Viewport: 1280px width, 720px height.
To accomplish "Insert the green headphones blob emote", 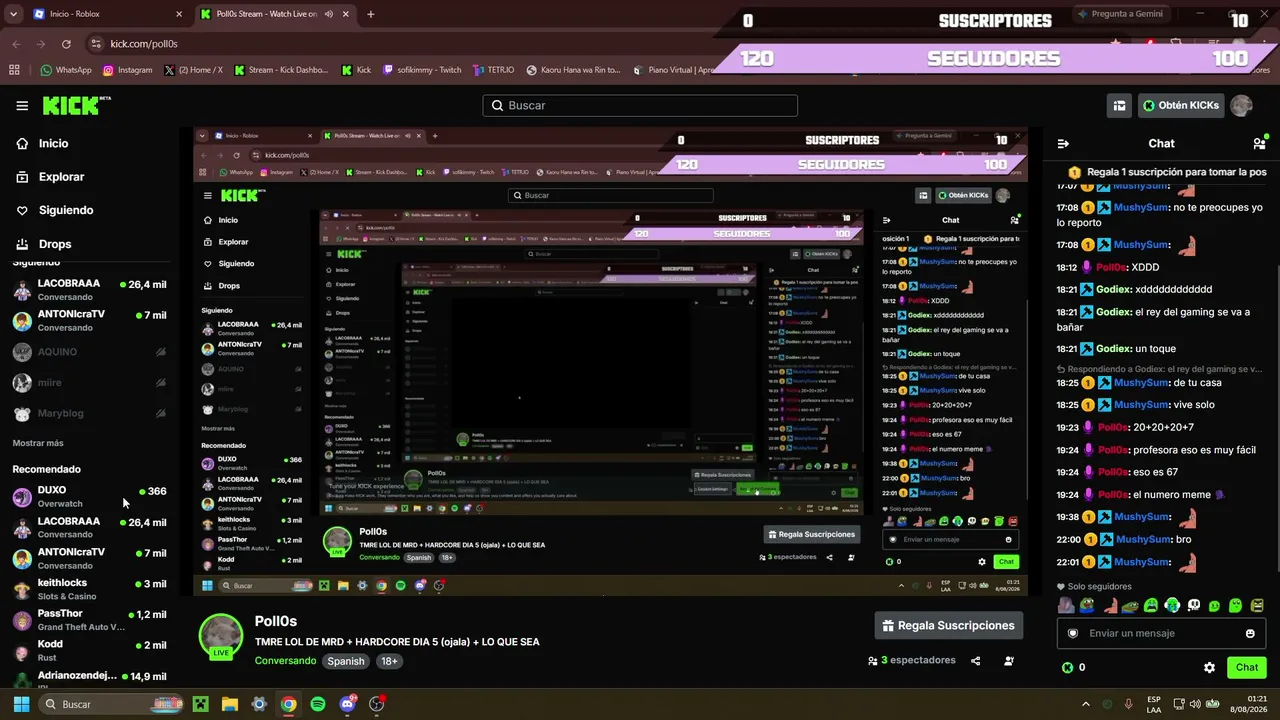I will 1172,605.
